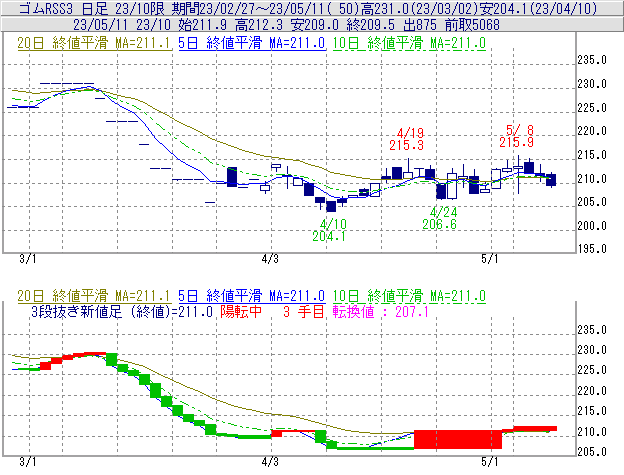624x475 pixels.
Task: Click the 3段抜き新値足 (終値)=211.0 label
Action: 122,311
